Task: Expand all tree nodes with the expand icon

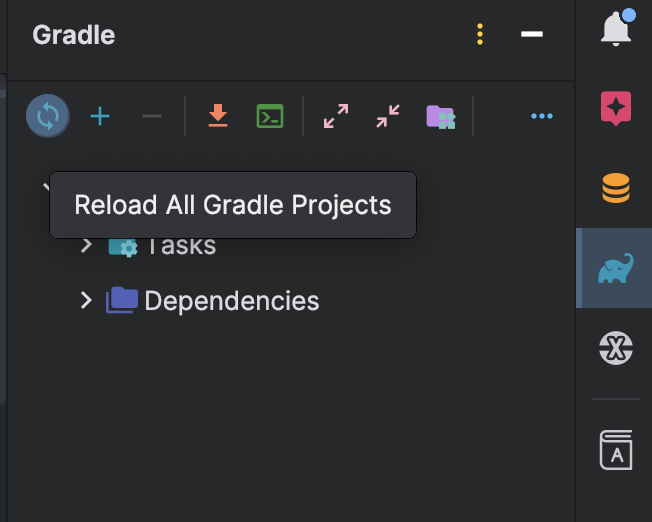Action: click(336, 116)
